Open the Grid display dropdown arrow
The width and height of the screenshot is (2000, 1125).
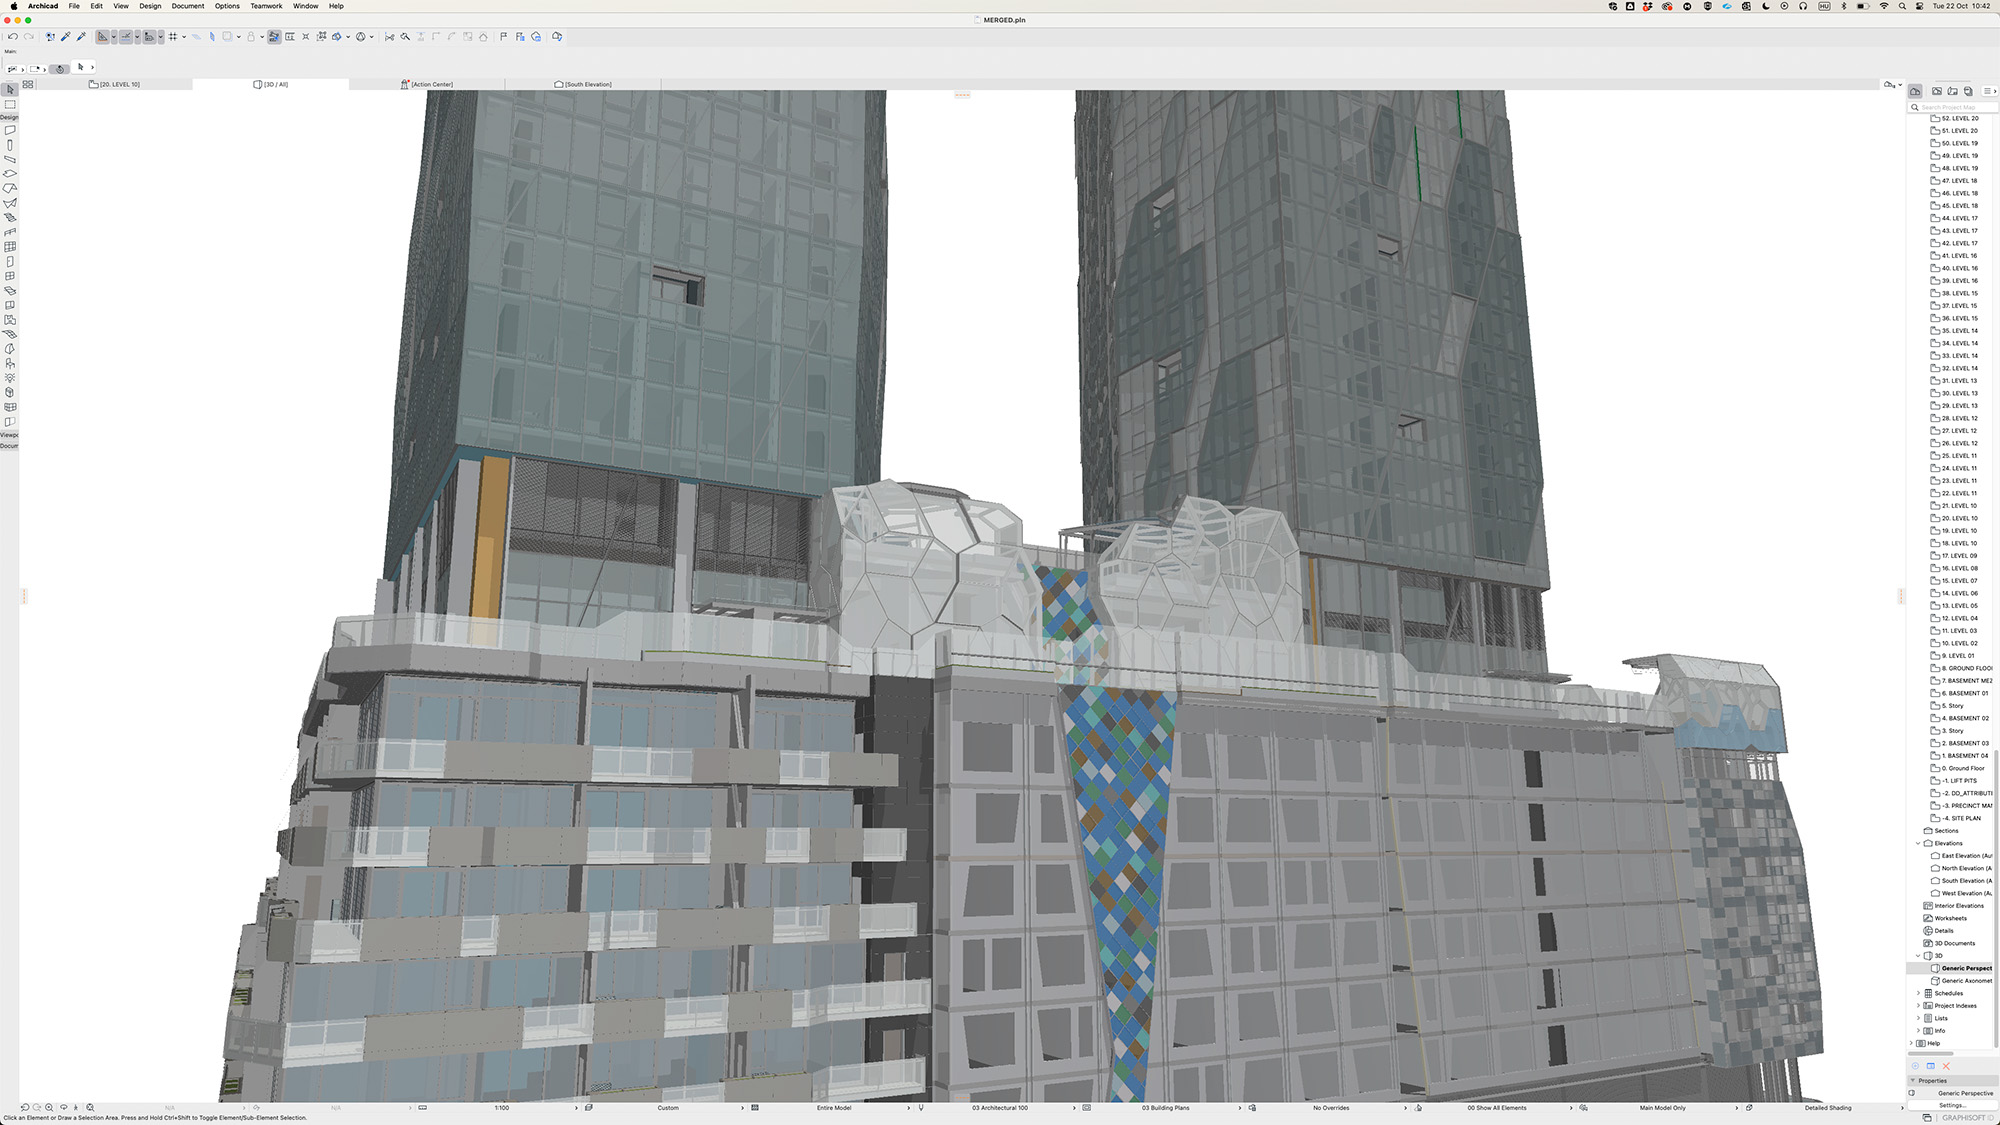coord(184,37)
